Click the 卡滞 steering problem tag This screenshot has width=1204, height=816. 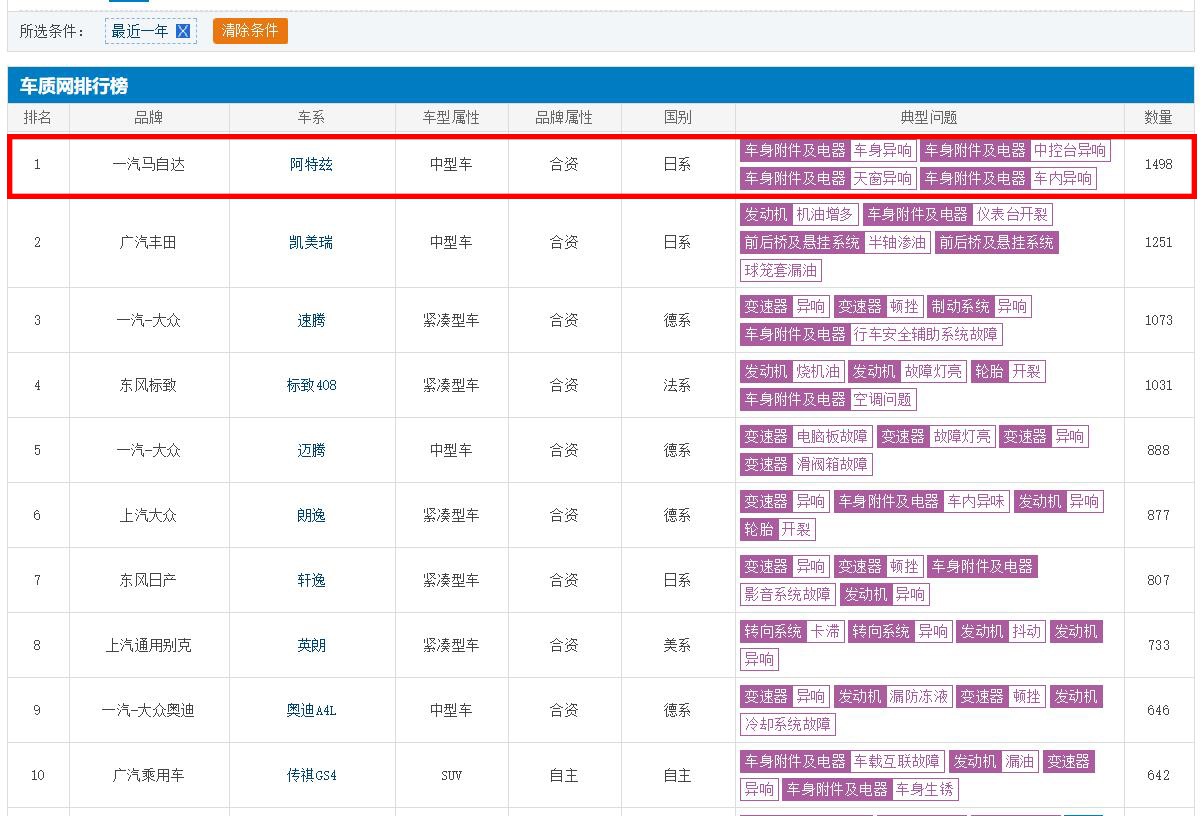(x=825, y=631)
